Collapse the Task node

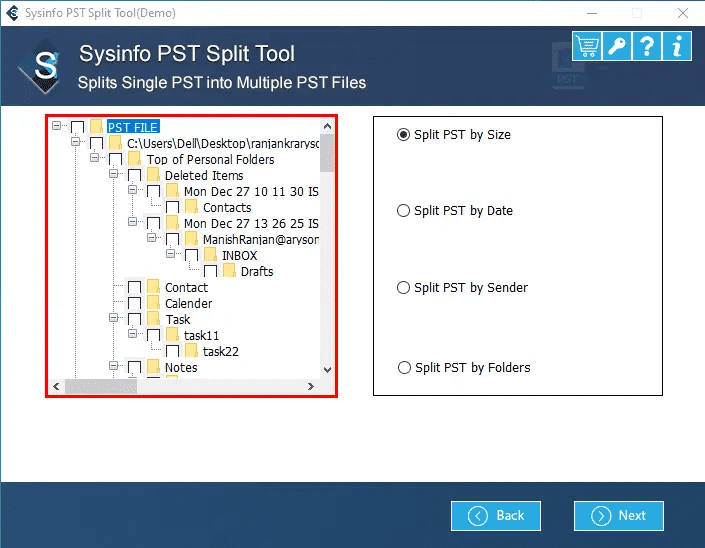click(x=113, y=318)
